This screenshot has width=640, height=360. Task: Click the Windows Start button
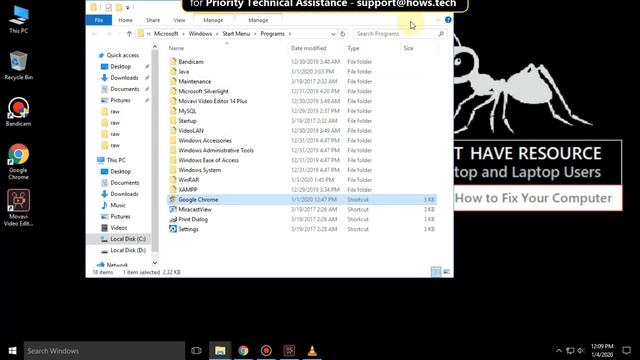(x=12, y=351)
